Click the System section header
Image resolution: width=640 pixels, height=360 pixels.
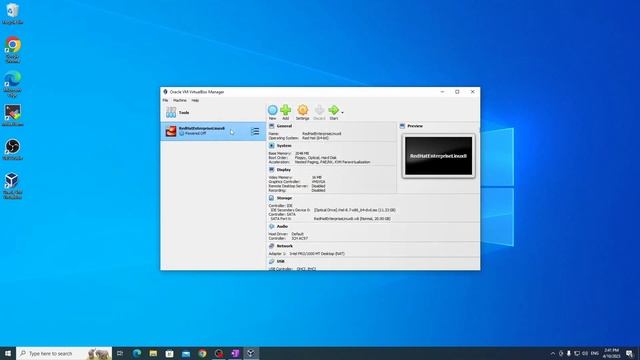pyautogui.click(x=284, y=146)
